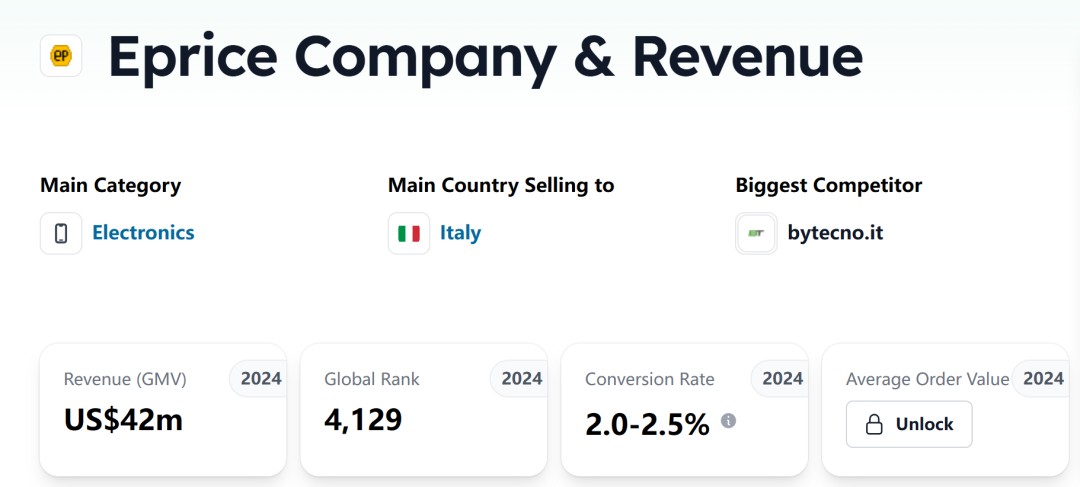1080x487 pixels.
Task: Click the Eprice logo icon
Action: (60, 56)
